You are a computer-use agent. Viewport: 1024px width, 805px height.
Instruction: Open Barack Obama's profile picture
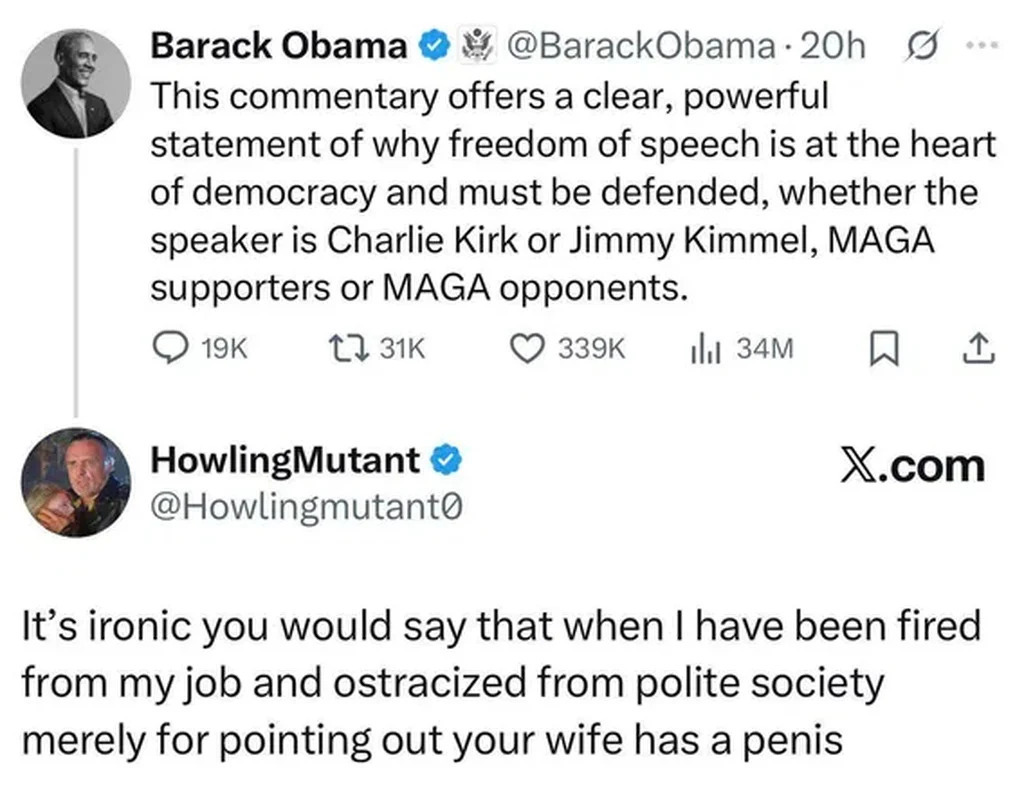[x=78, y=83]
